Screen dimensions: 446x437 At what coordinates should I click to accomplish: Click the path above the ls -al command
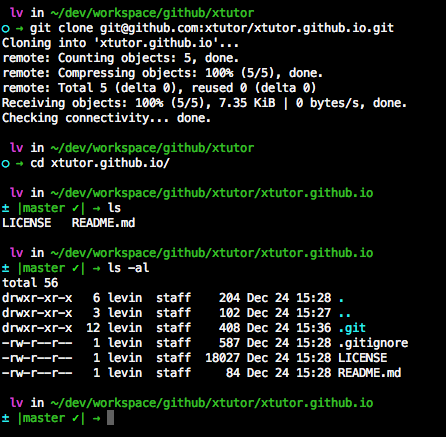pyautogui.click(x=212, y=253)
